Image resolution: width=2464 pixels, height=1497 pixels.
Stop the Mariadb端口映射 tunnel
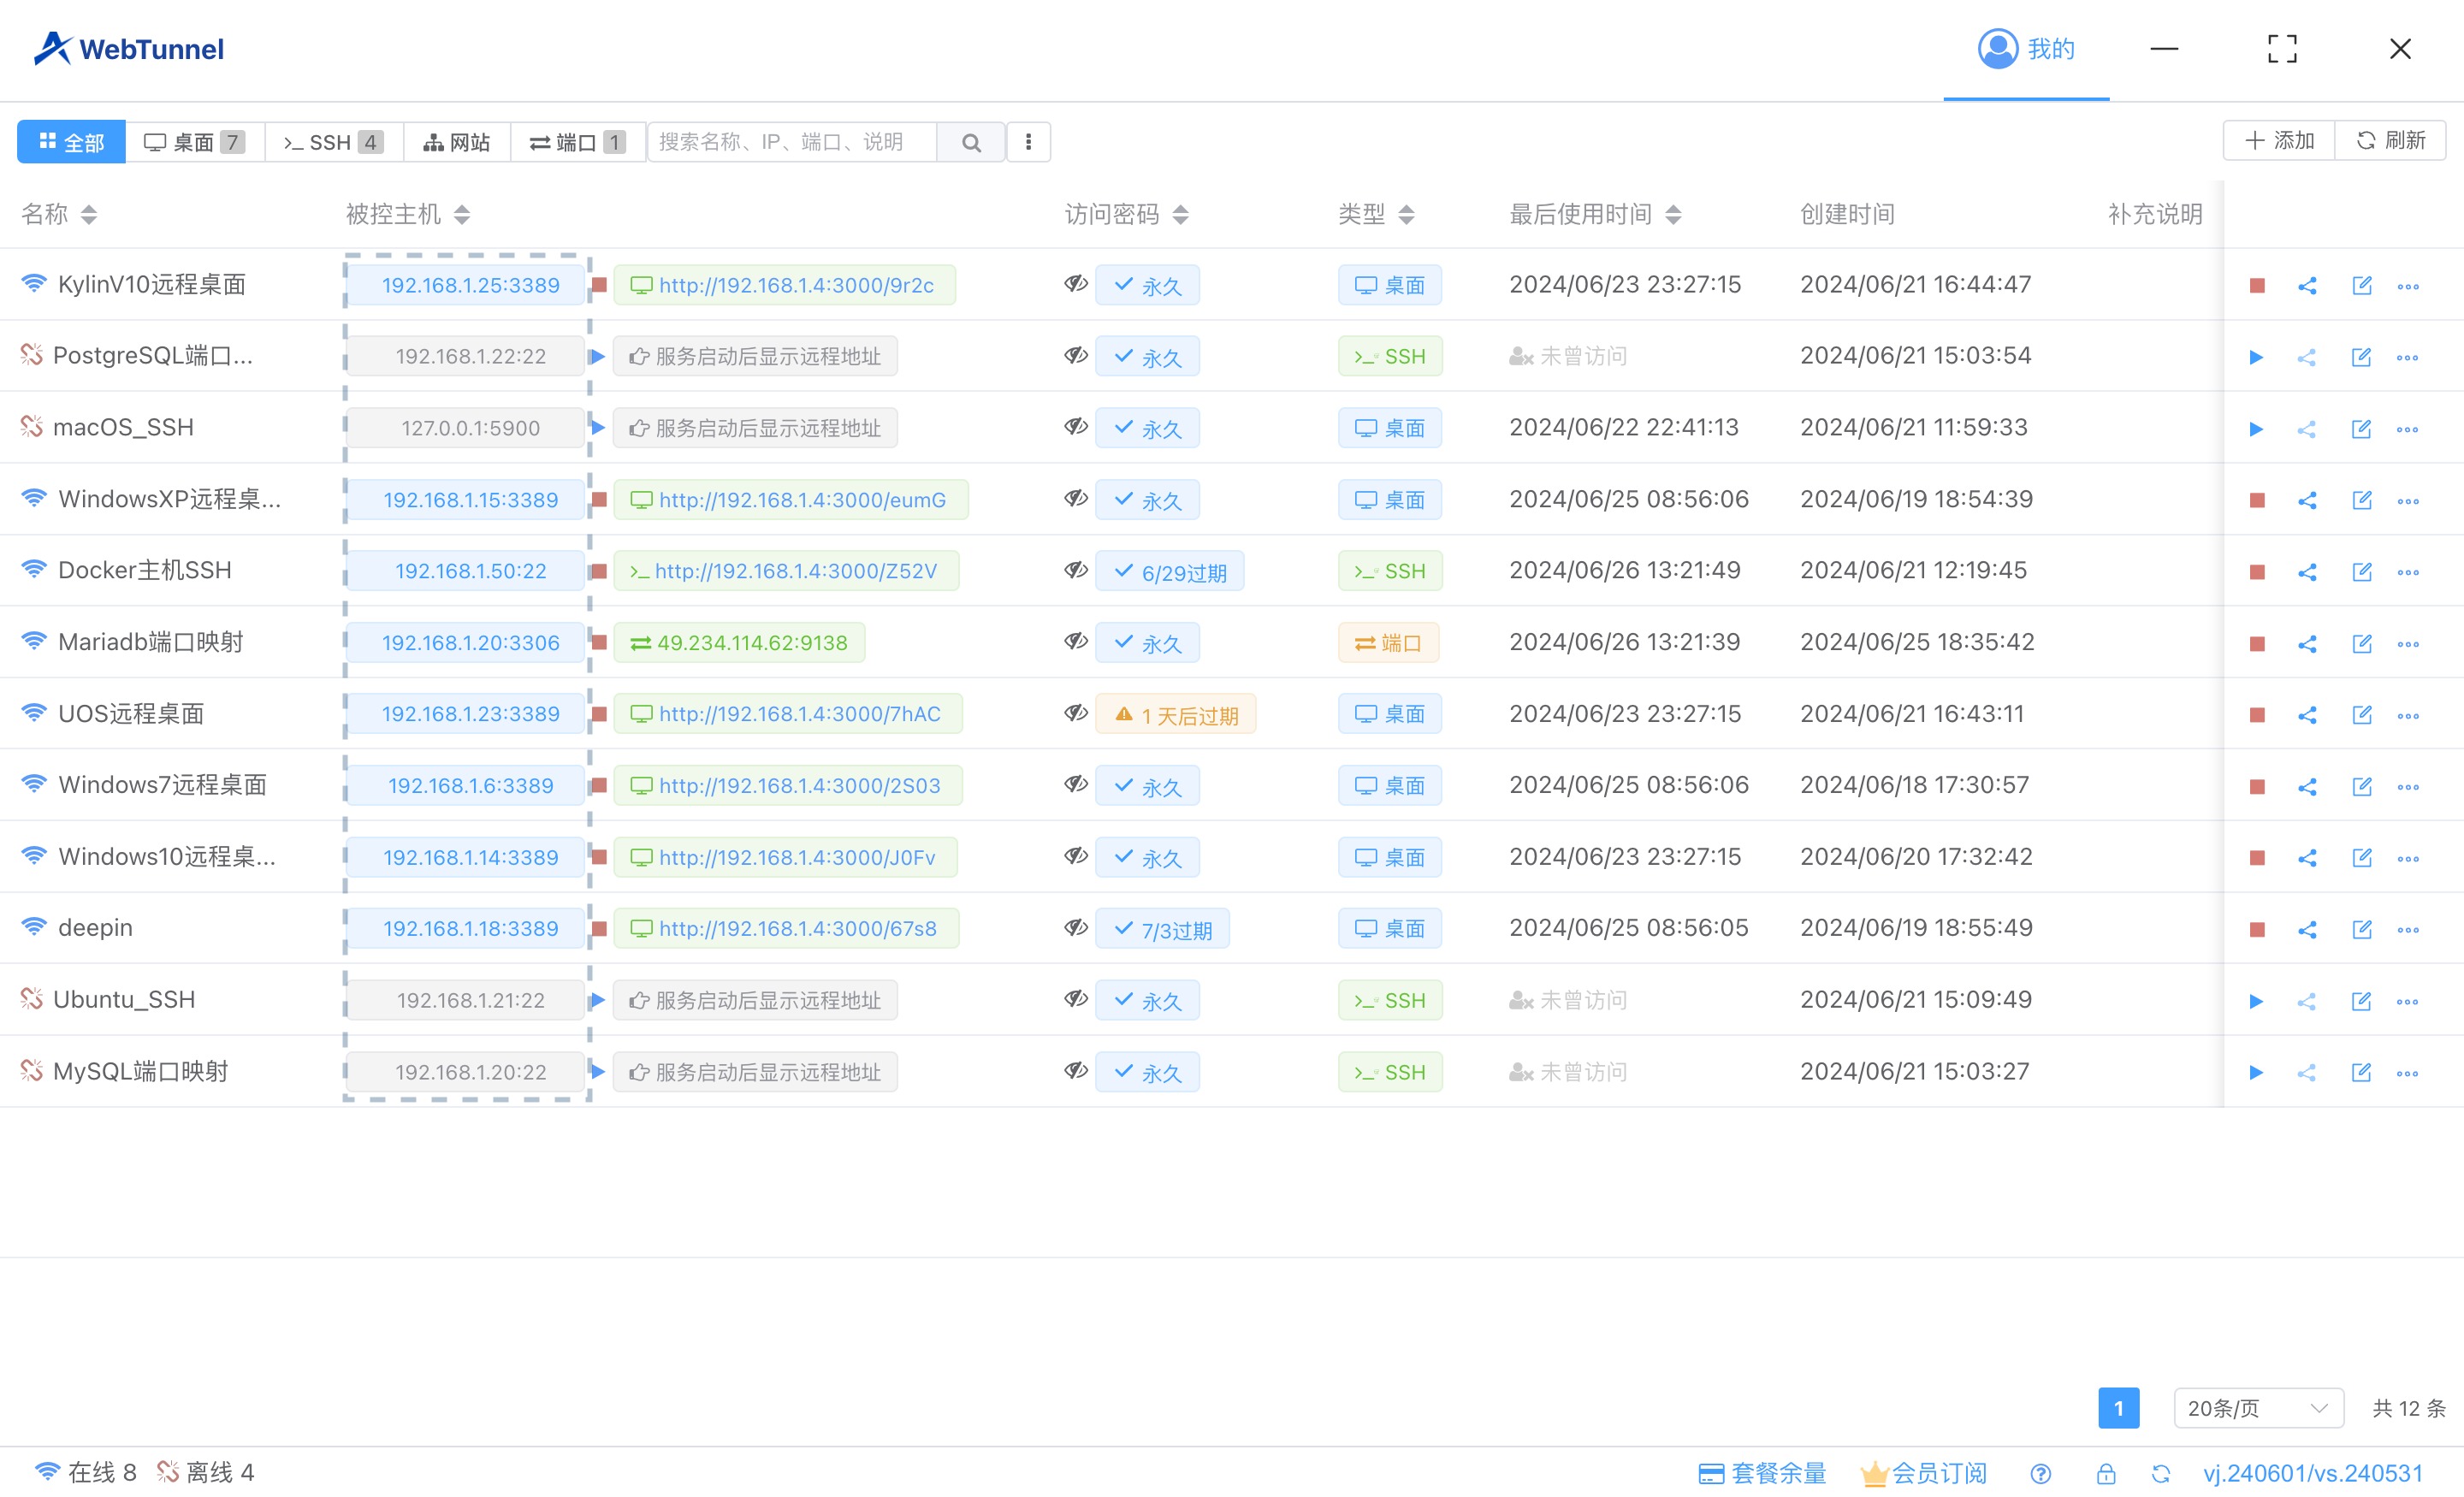[2257, 644]
